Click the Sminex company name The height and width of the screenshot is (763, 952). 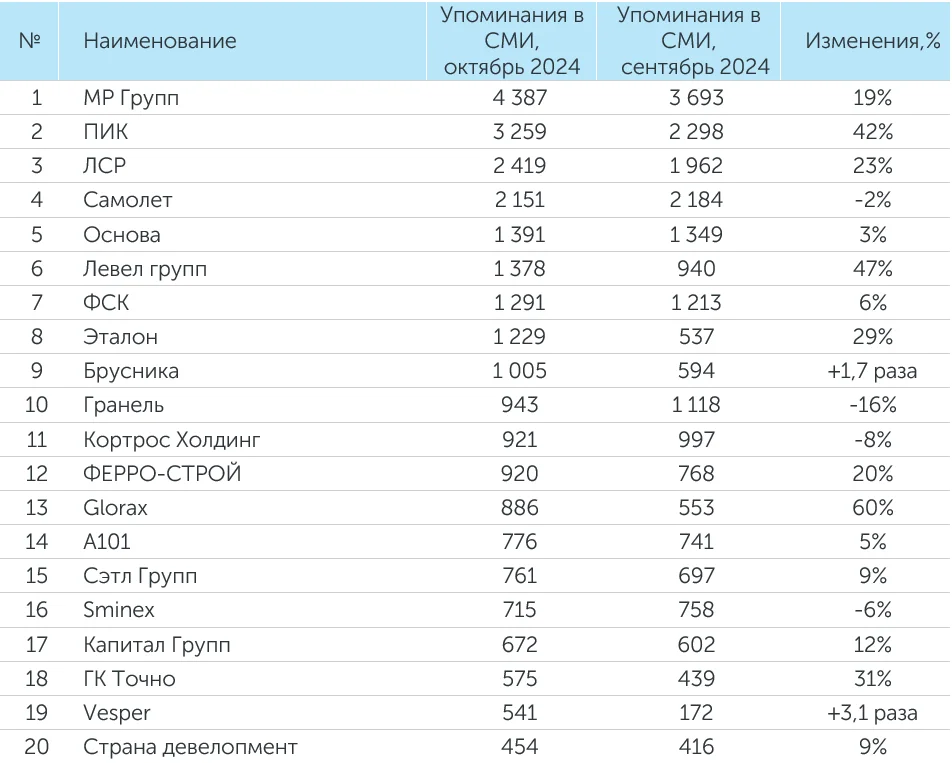119,610
